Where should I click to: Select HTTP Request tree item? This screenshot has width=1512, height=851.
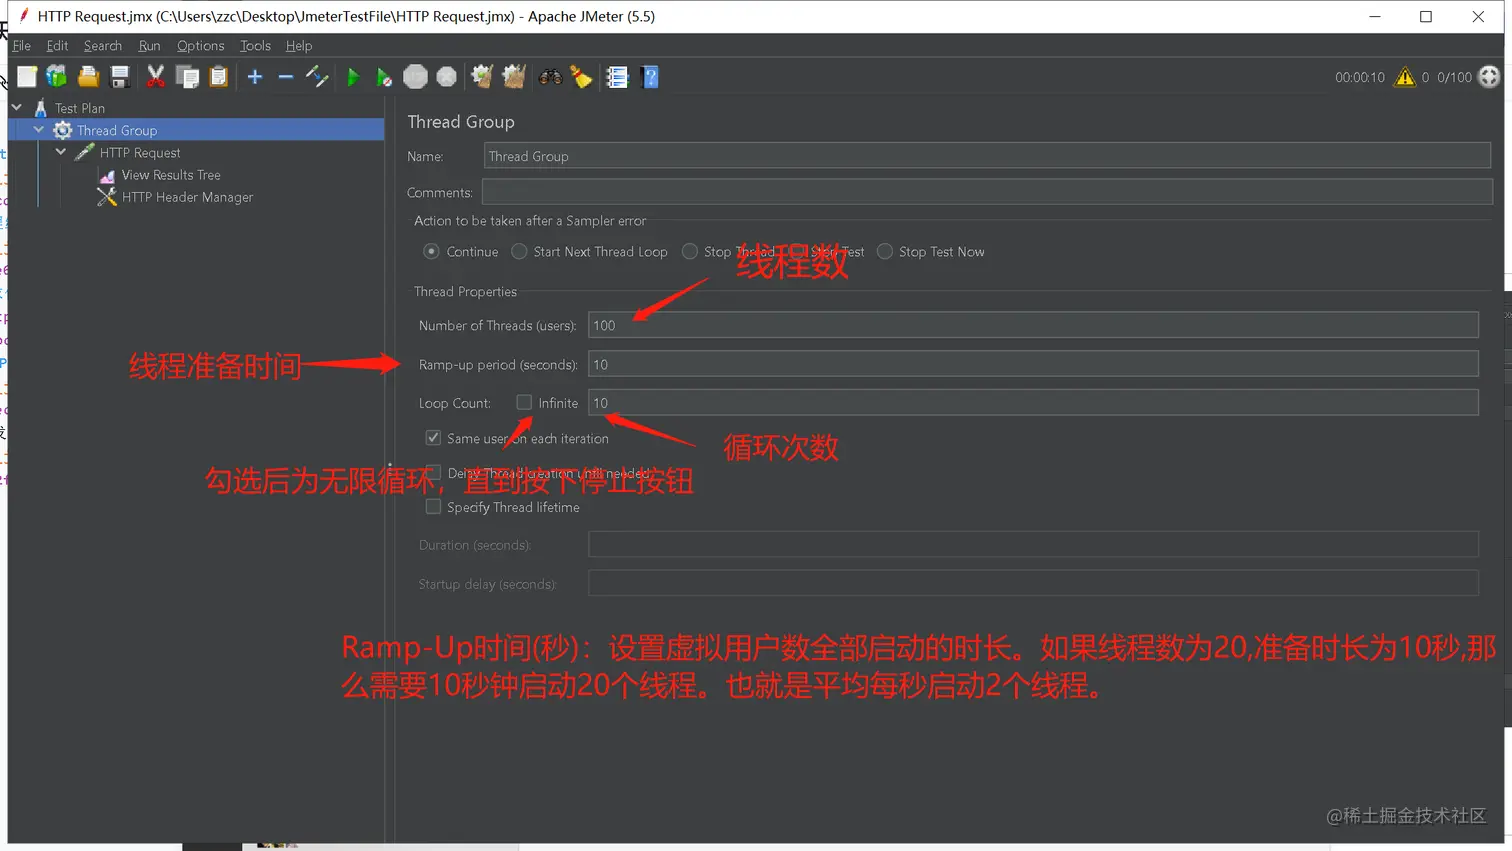[x=140, y=153]
